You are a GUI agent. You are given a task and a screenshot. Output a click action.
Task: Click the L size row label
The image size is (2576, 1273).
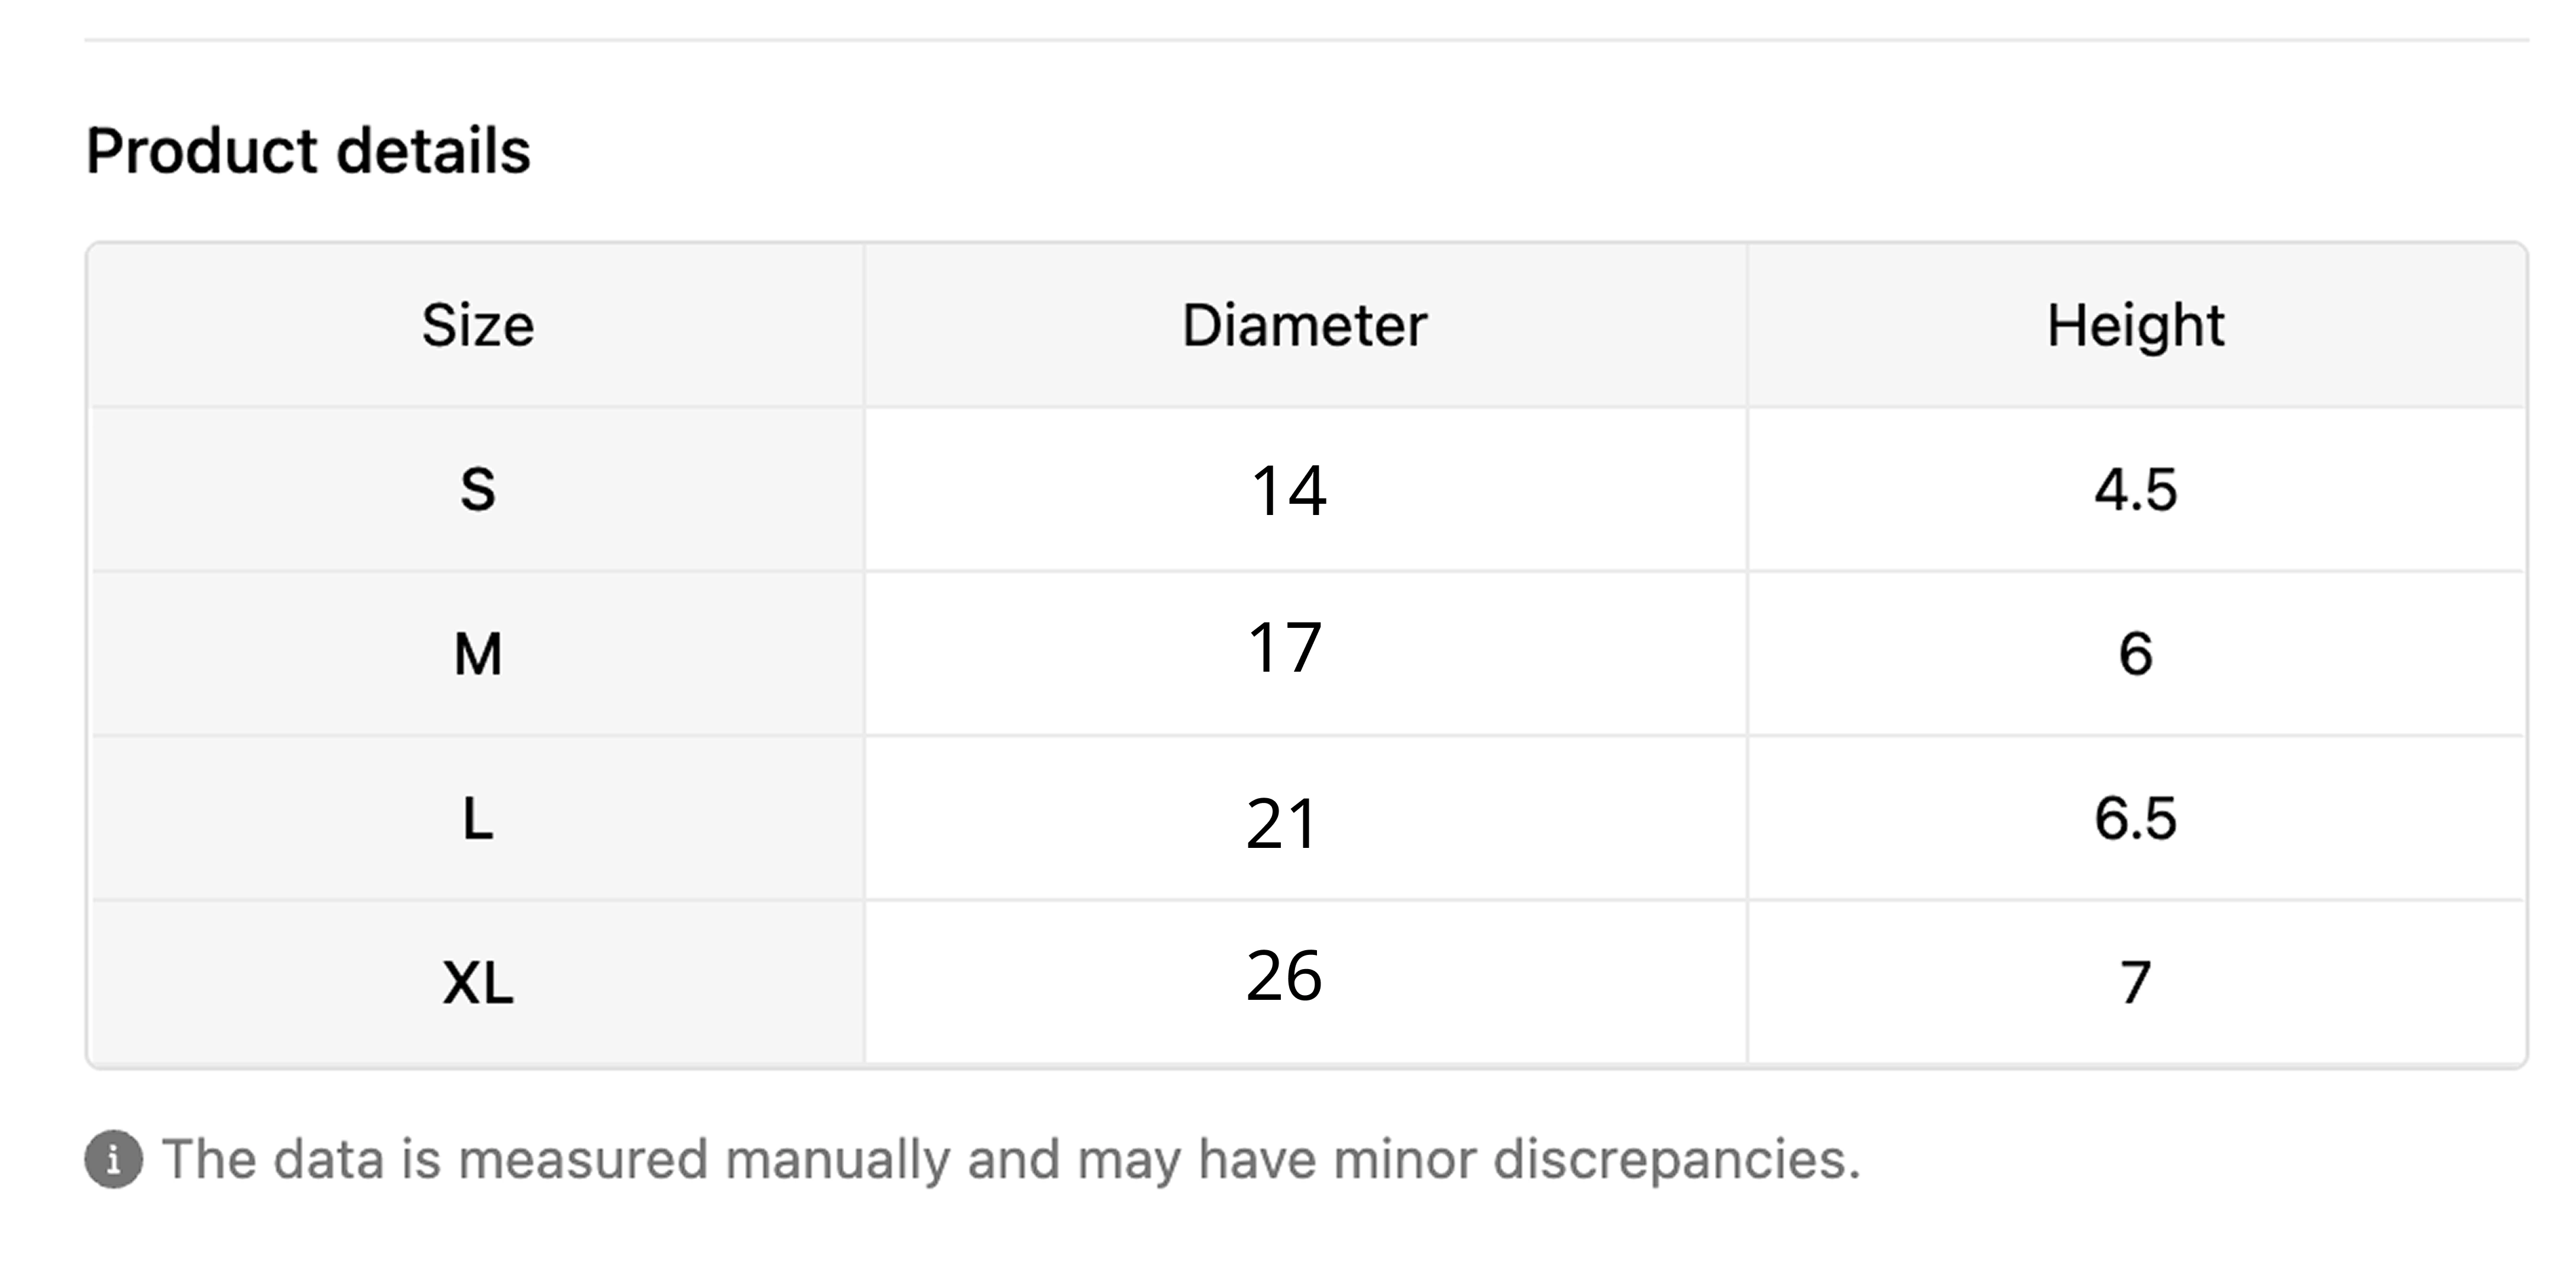pos(478,819)
